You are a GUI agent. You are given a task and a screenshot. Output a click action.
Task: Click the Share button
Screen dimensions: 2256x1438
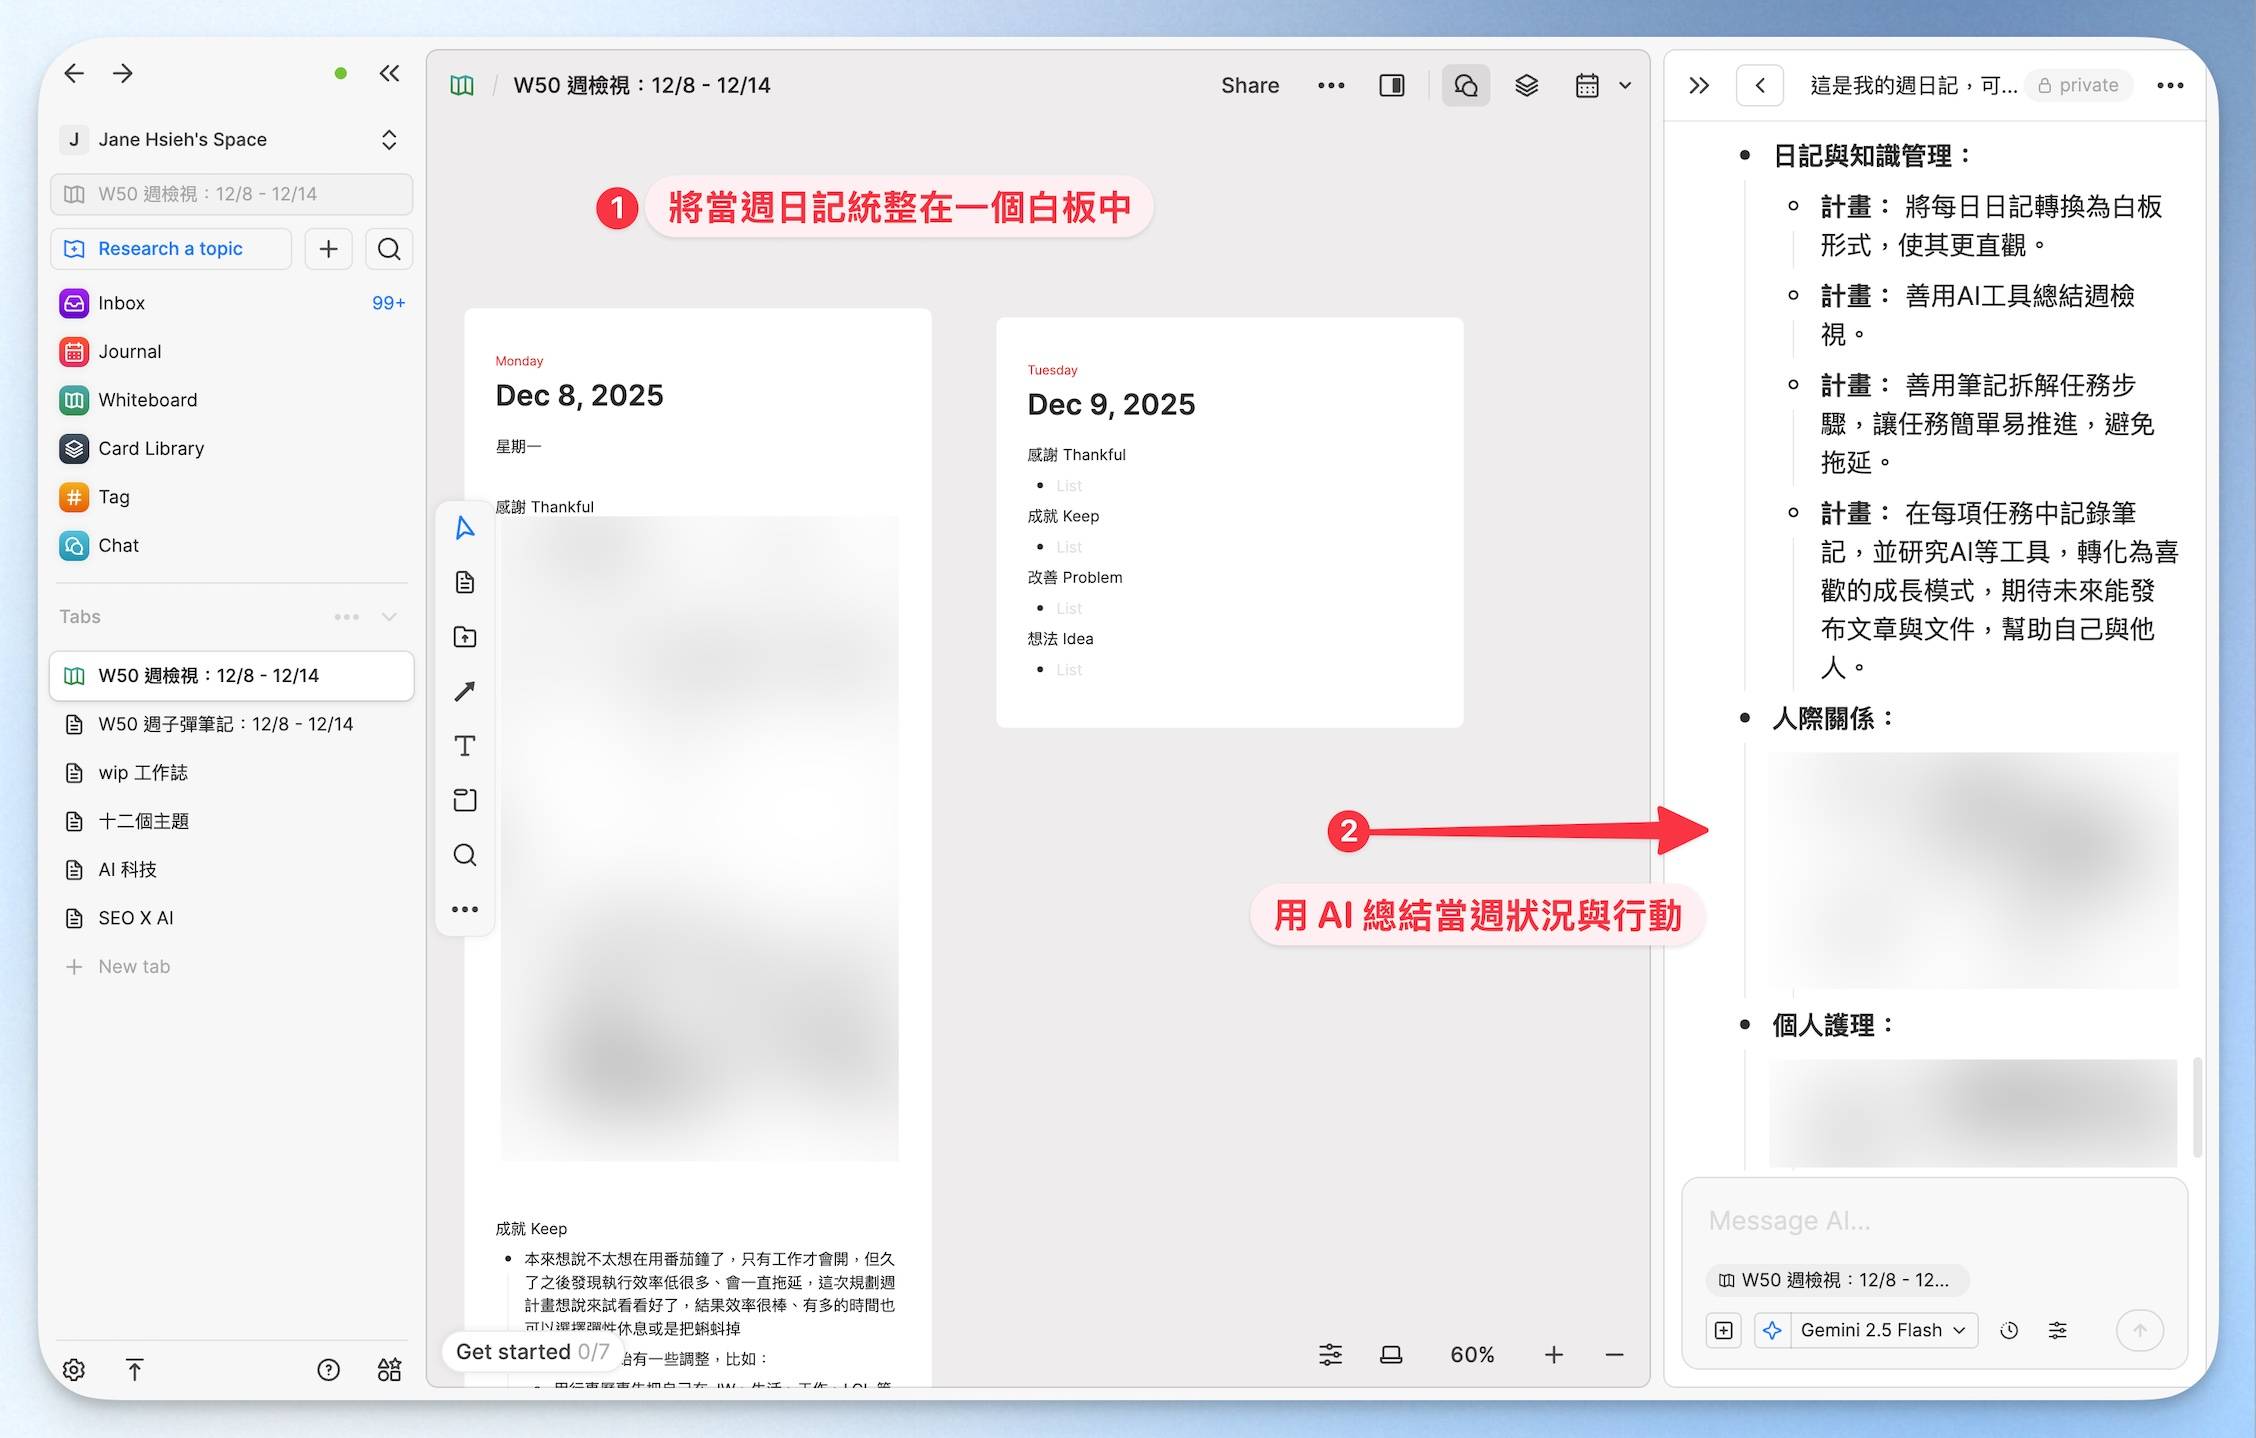click(x=1249, y=86)
